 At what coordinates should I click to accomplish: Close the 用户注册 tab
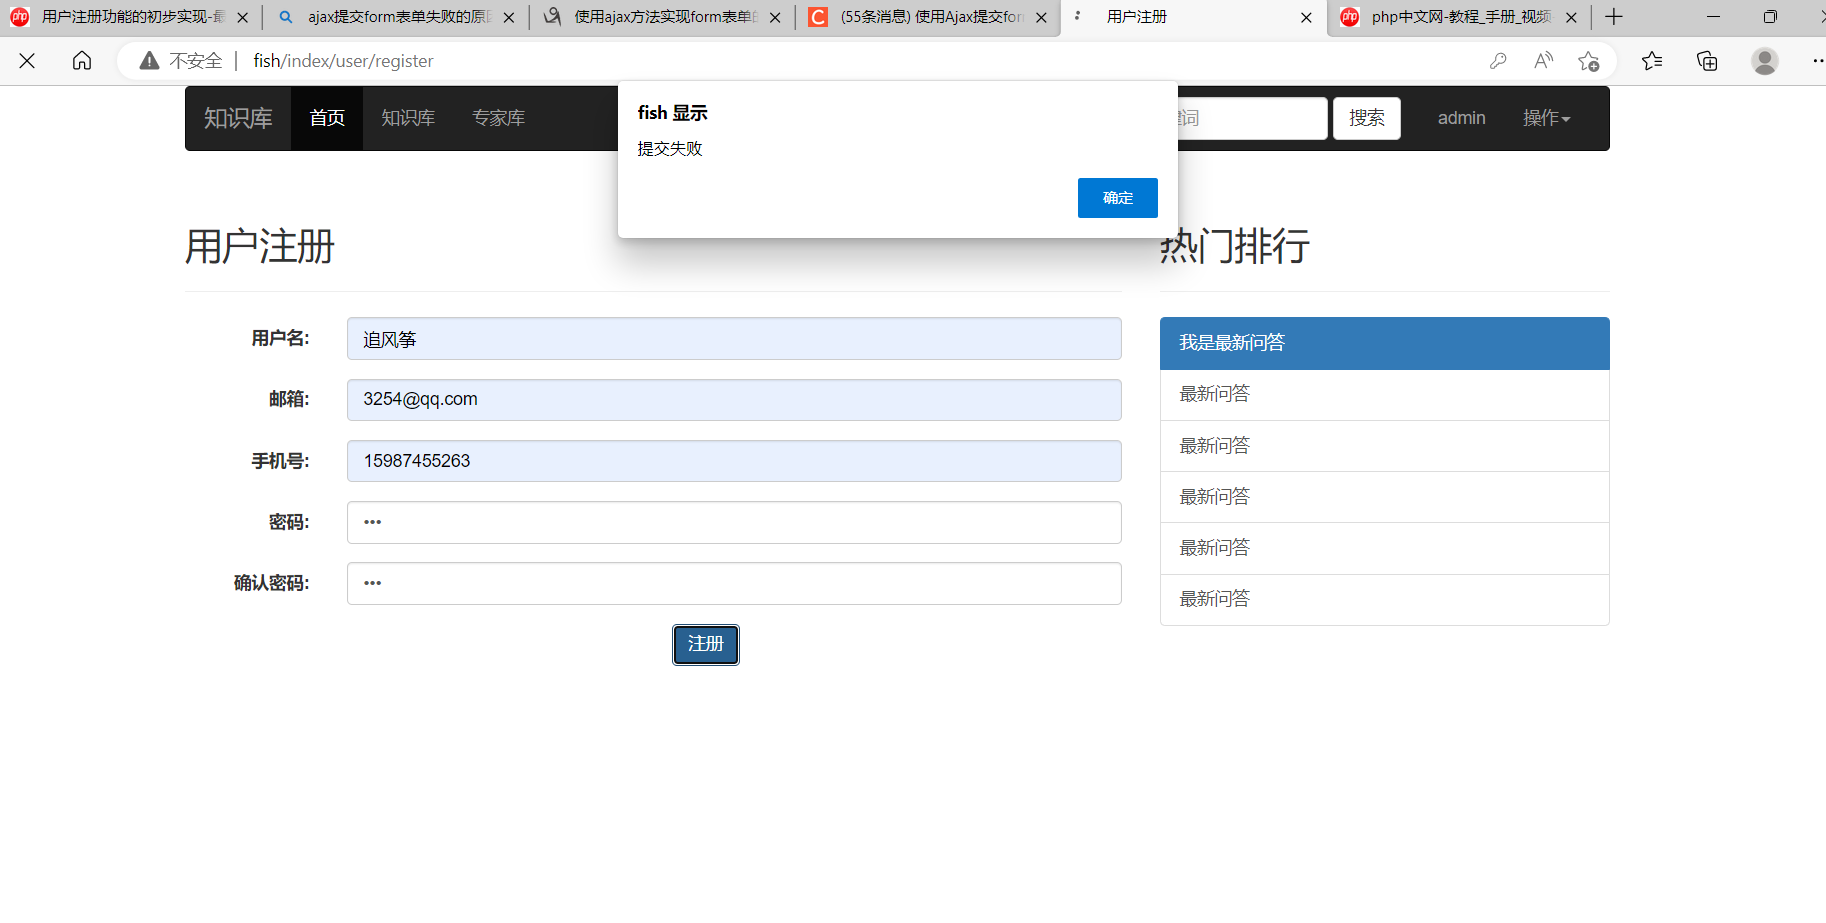pos(1306,17)
